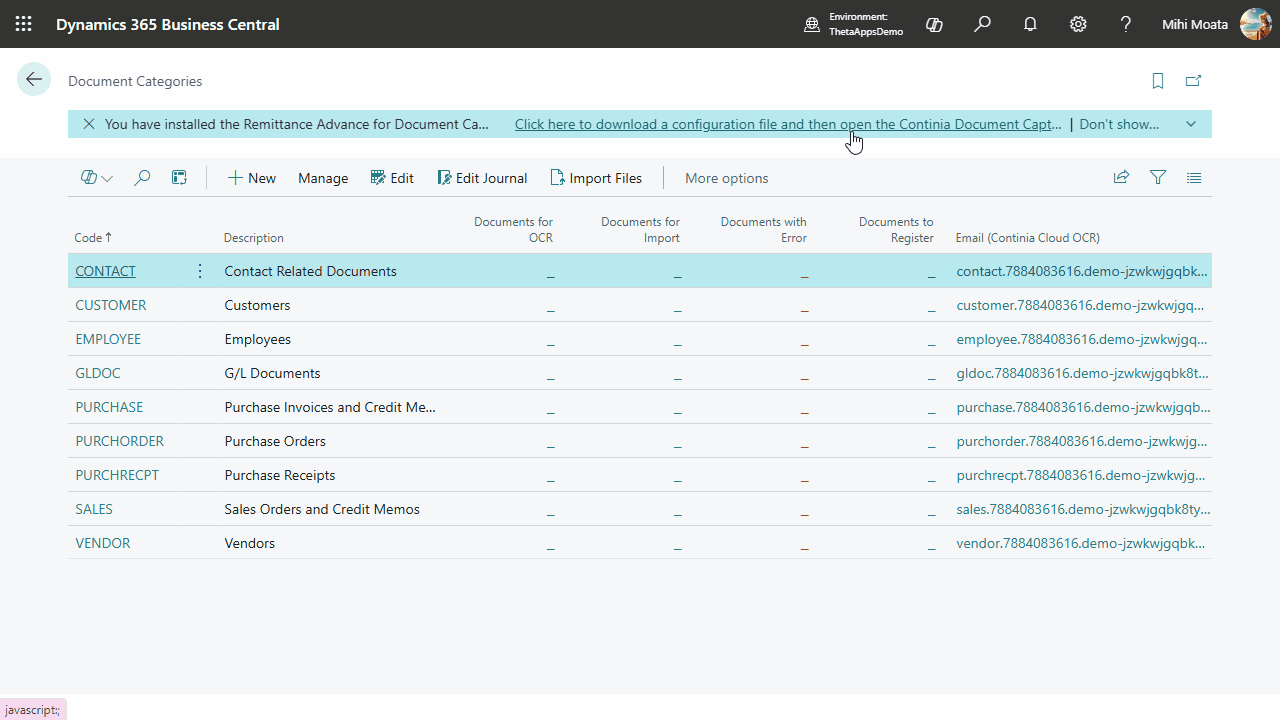The image size is (1280, 720).
Task: Change the list layout view
Action: (1194, 178)
